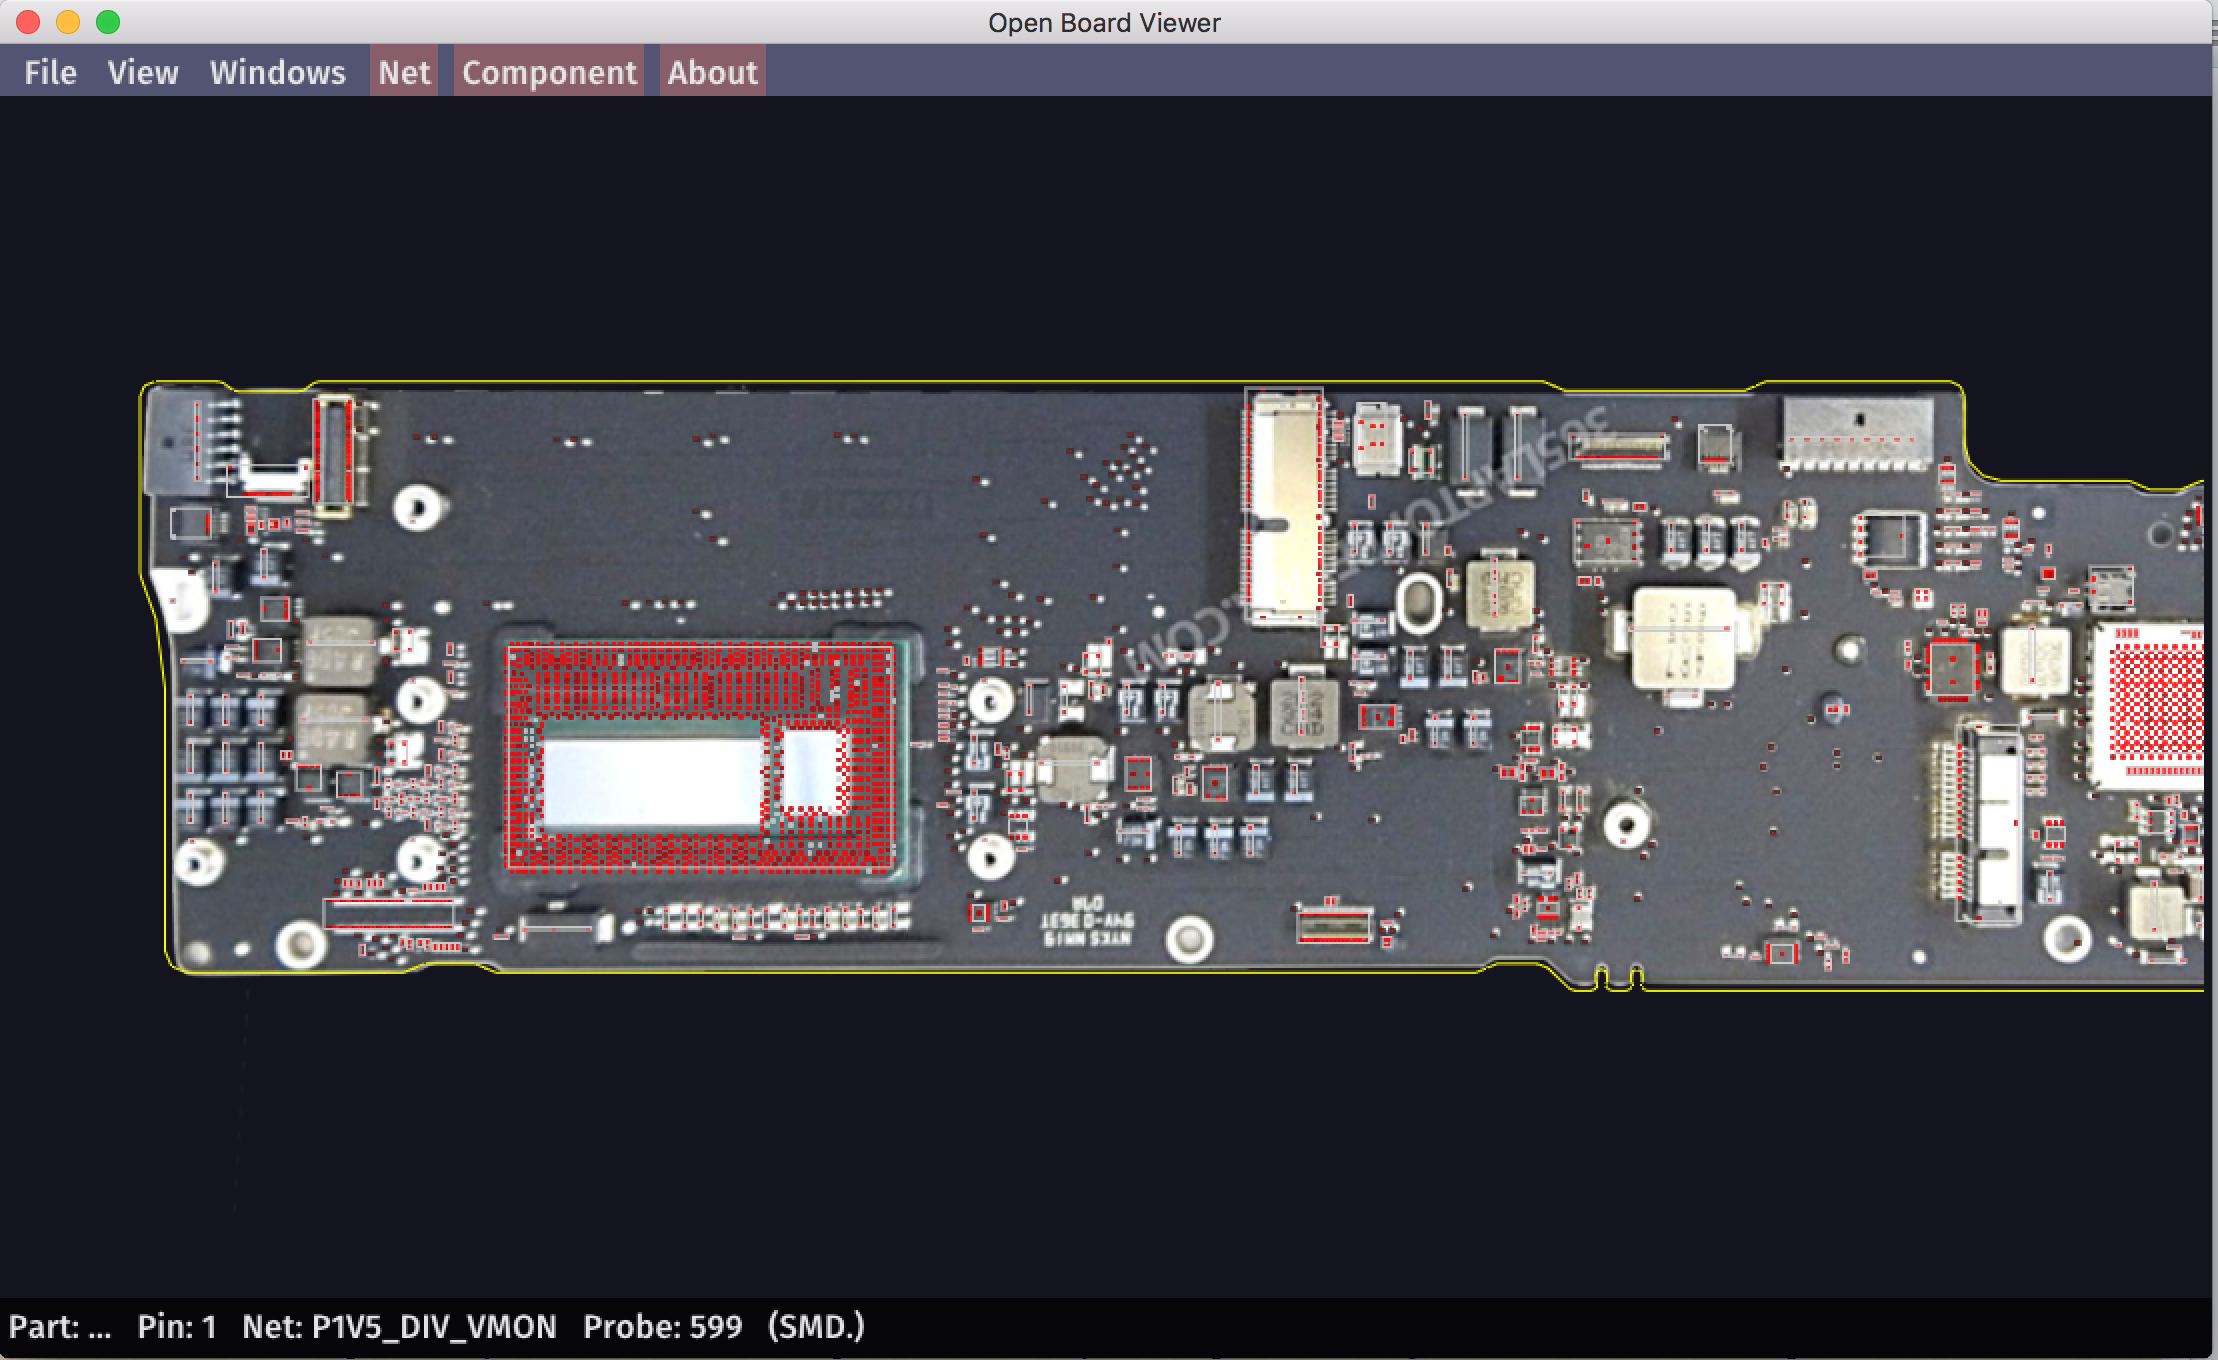Open the Net menu

tap(404, 72)
